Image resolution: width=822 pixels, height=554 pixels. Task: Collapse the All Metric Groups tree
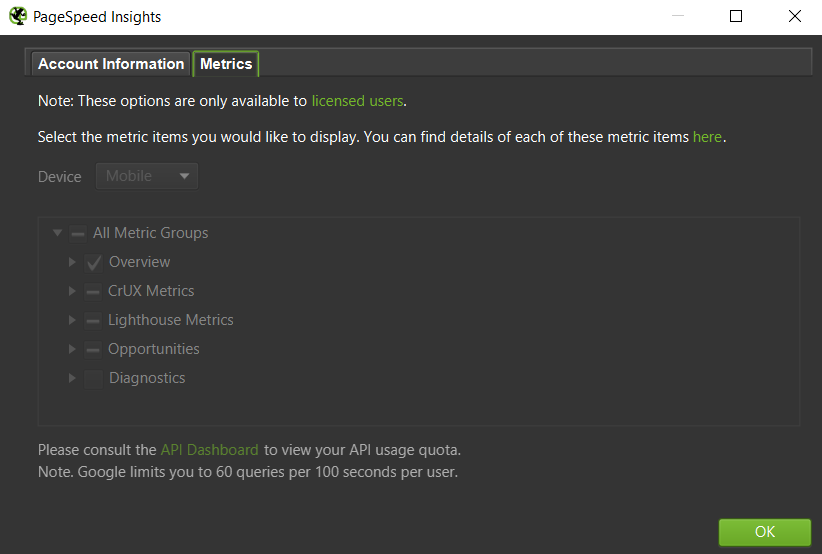click(x=58, y=233)
